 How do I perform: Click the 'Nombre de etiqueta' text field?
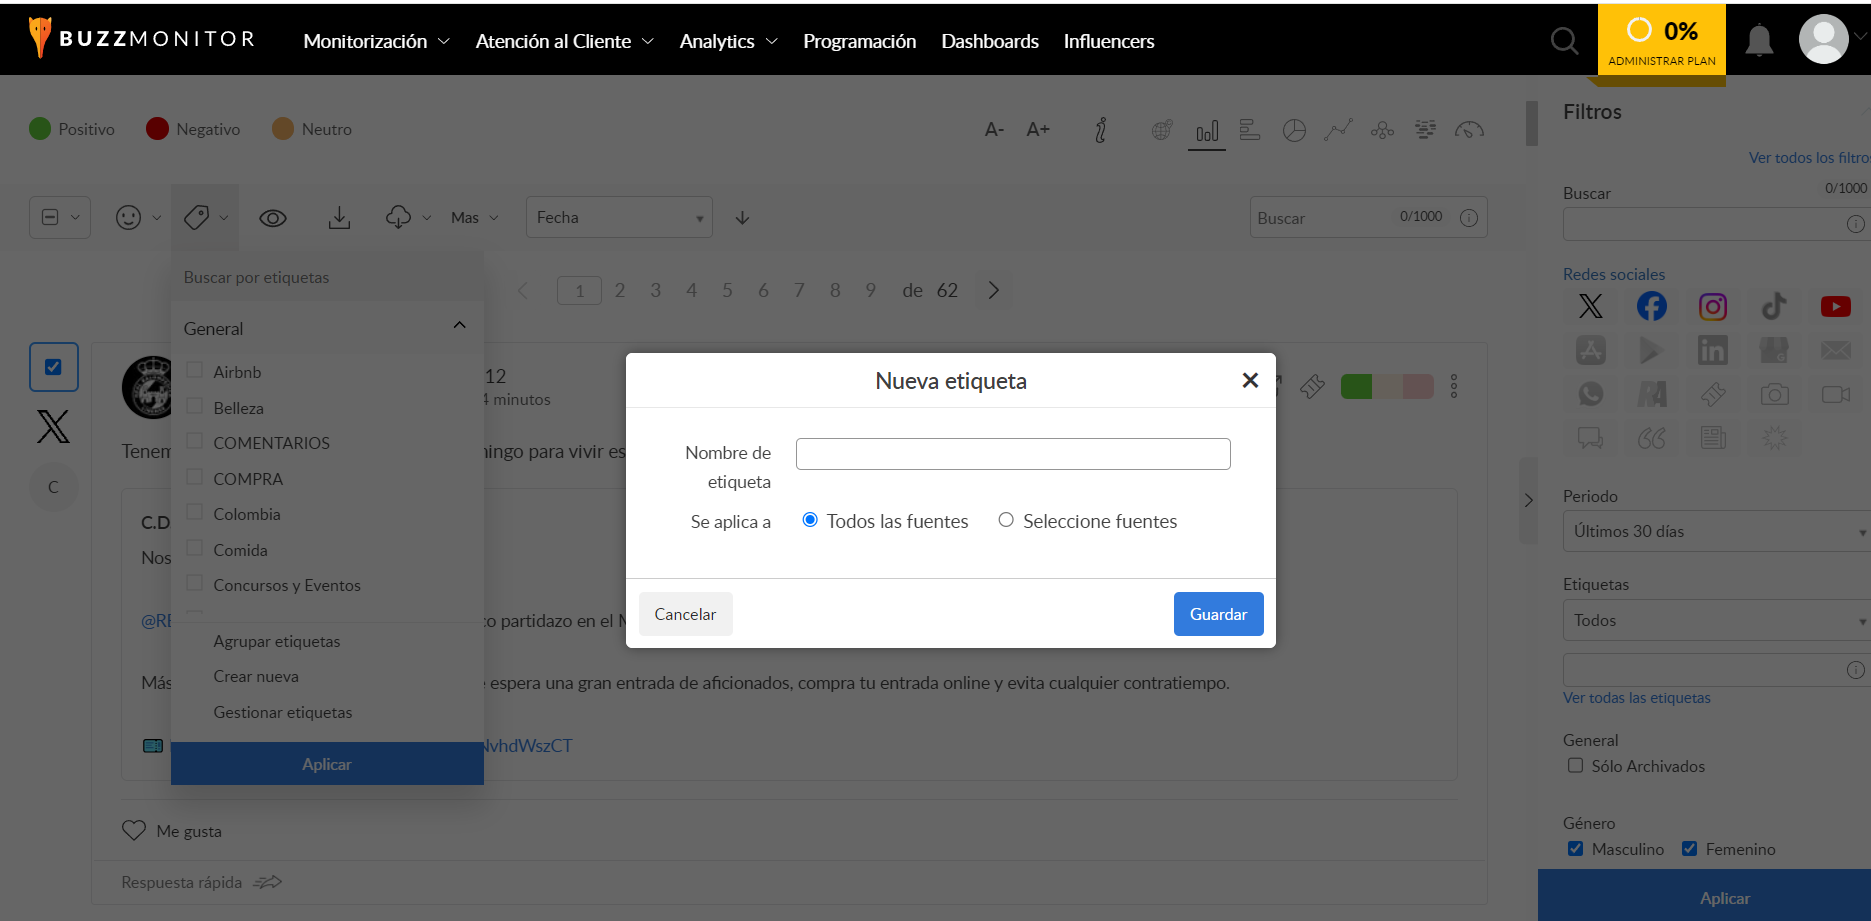(x=1012, y=454)
